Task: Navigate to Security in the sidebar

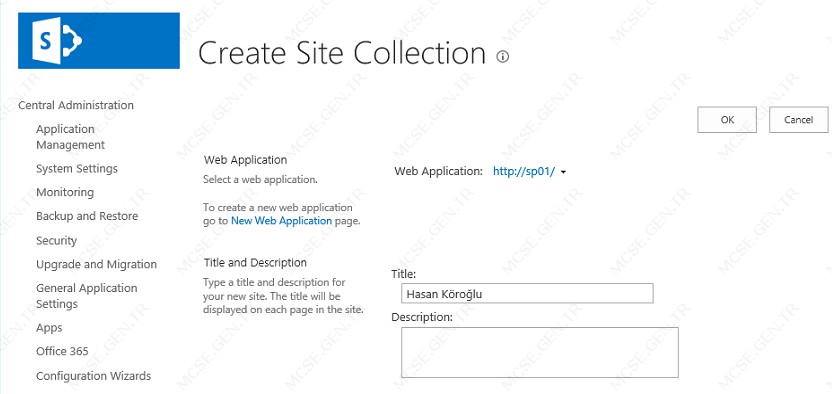Action: pyautogui.click(x=56, y=241)
